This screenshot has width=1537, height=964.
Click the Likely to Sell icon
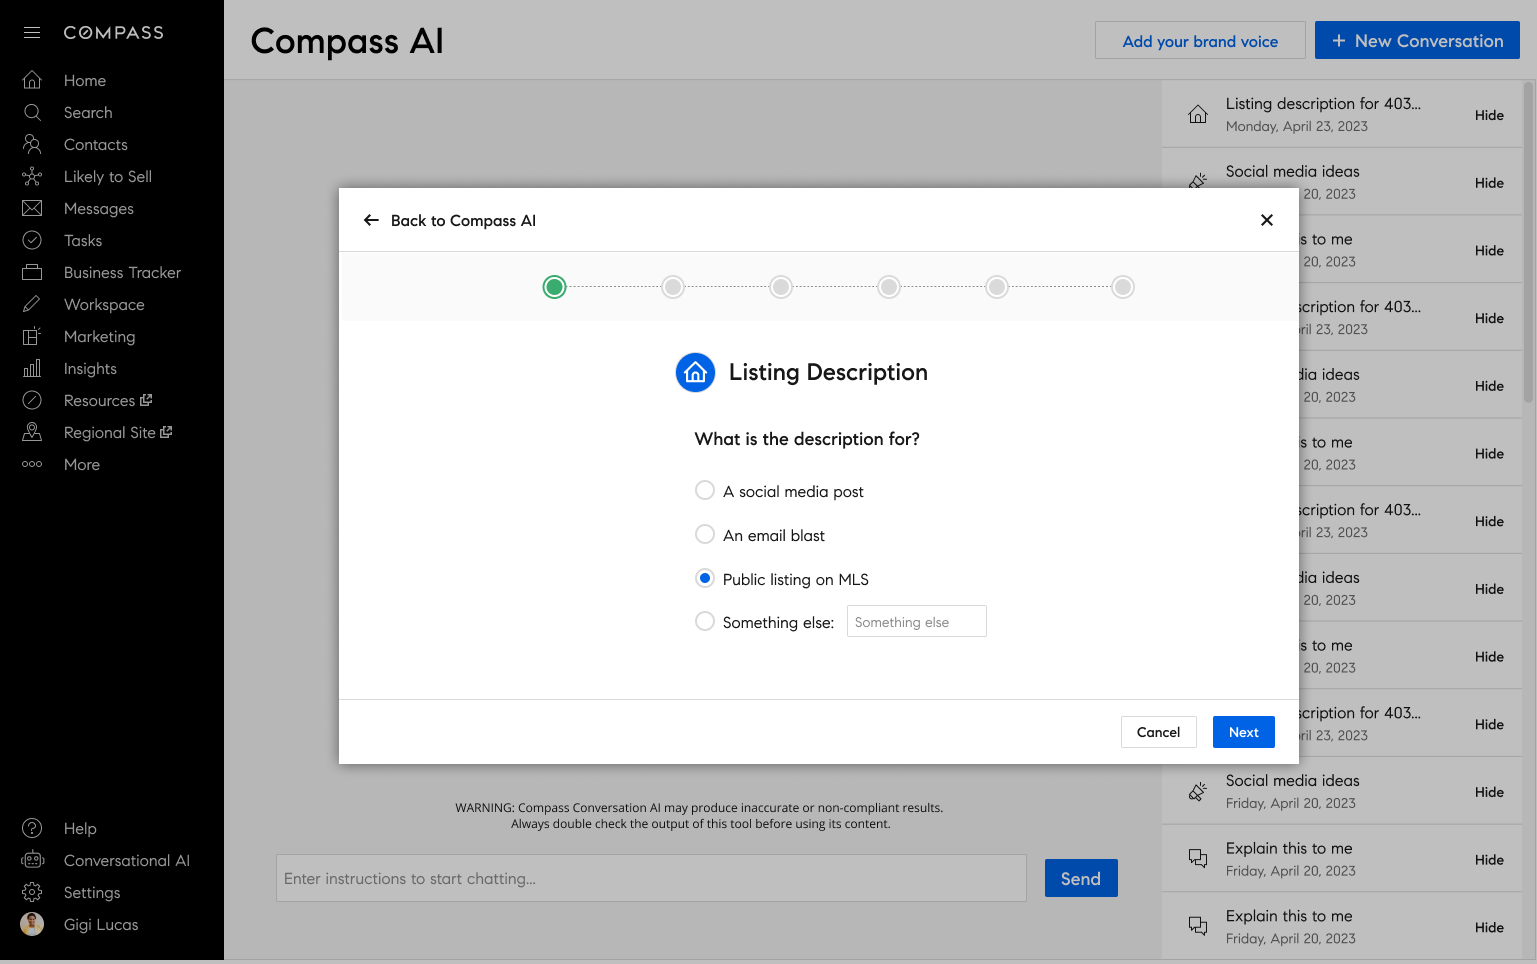pyautogui.click(x=32, y=176)
